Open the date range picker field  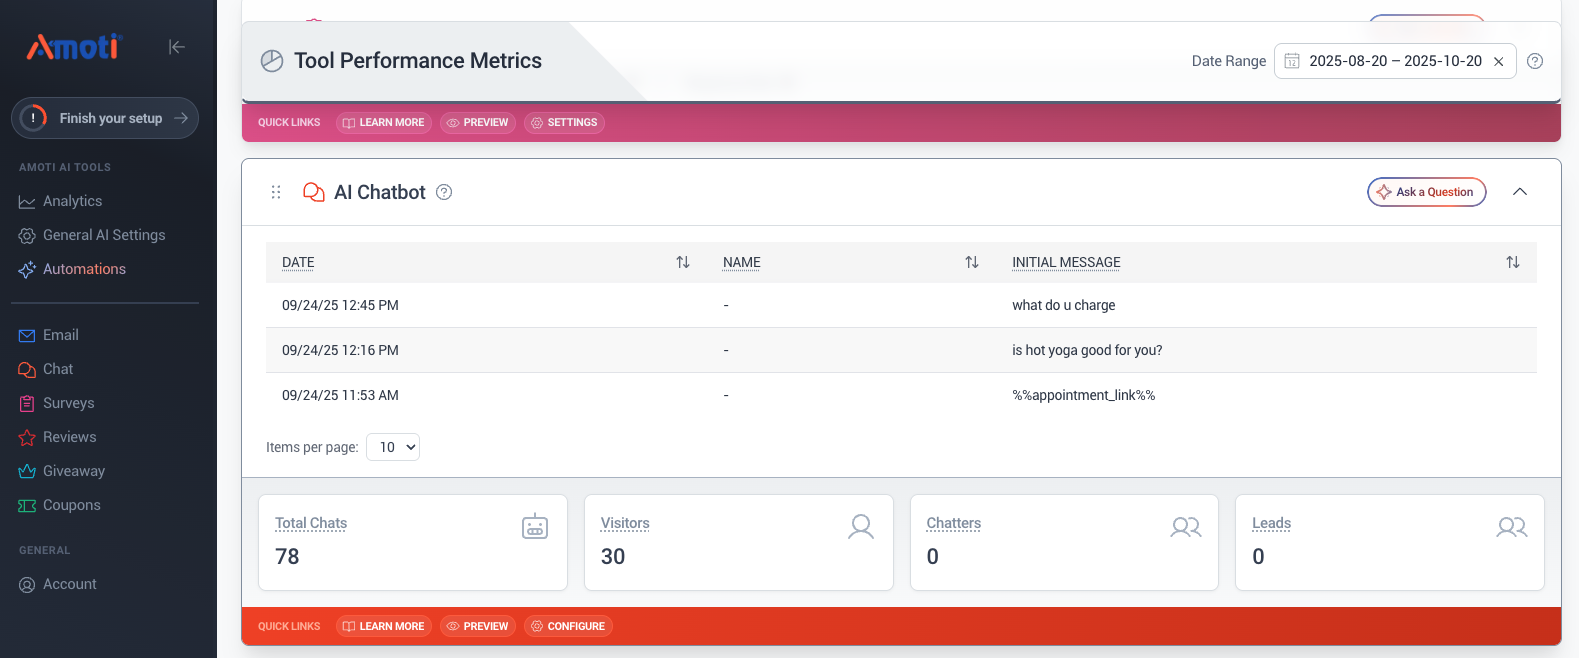1394,61
